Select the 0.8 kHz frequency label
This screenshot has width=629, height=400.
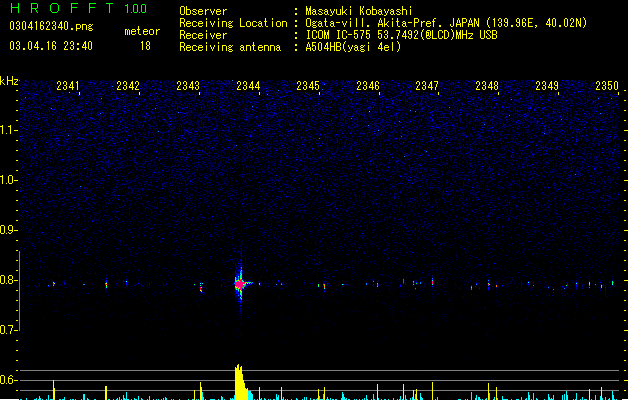point(8,280)
